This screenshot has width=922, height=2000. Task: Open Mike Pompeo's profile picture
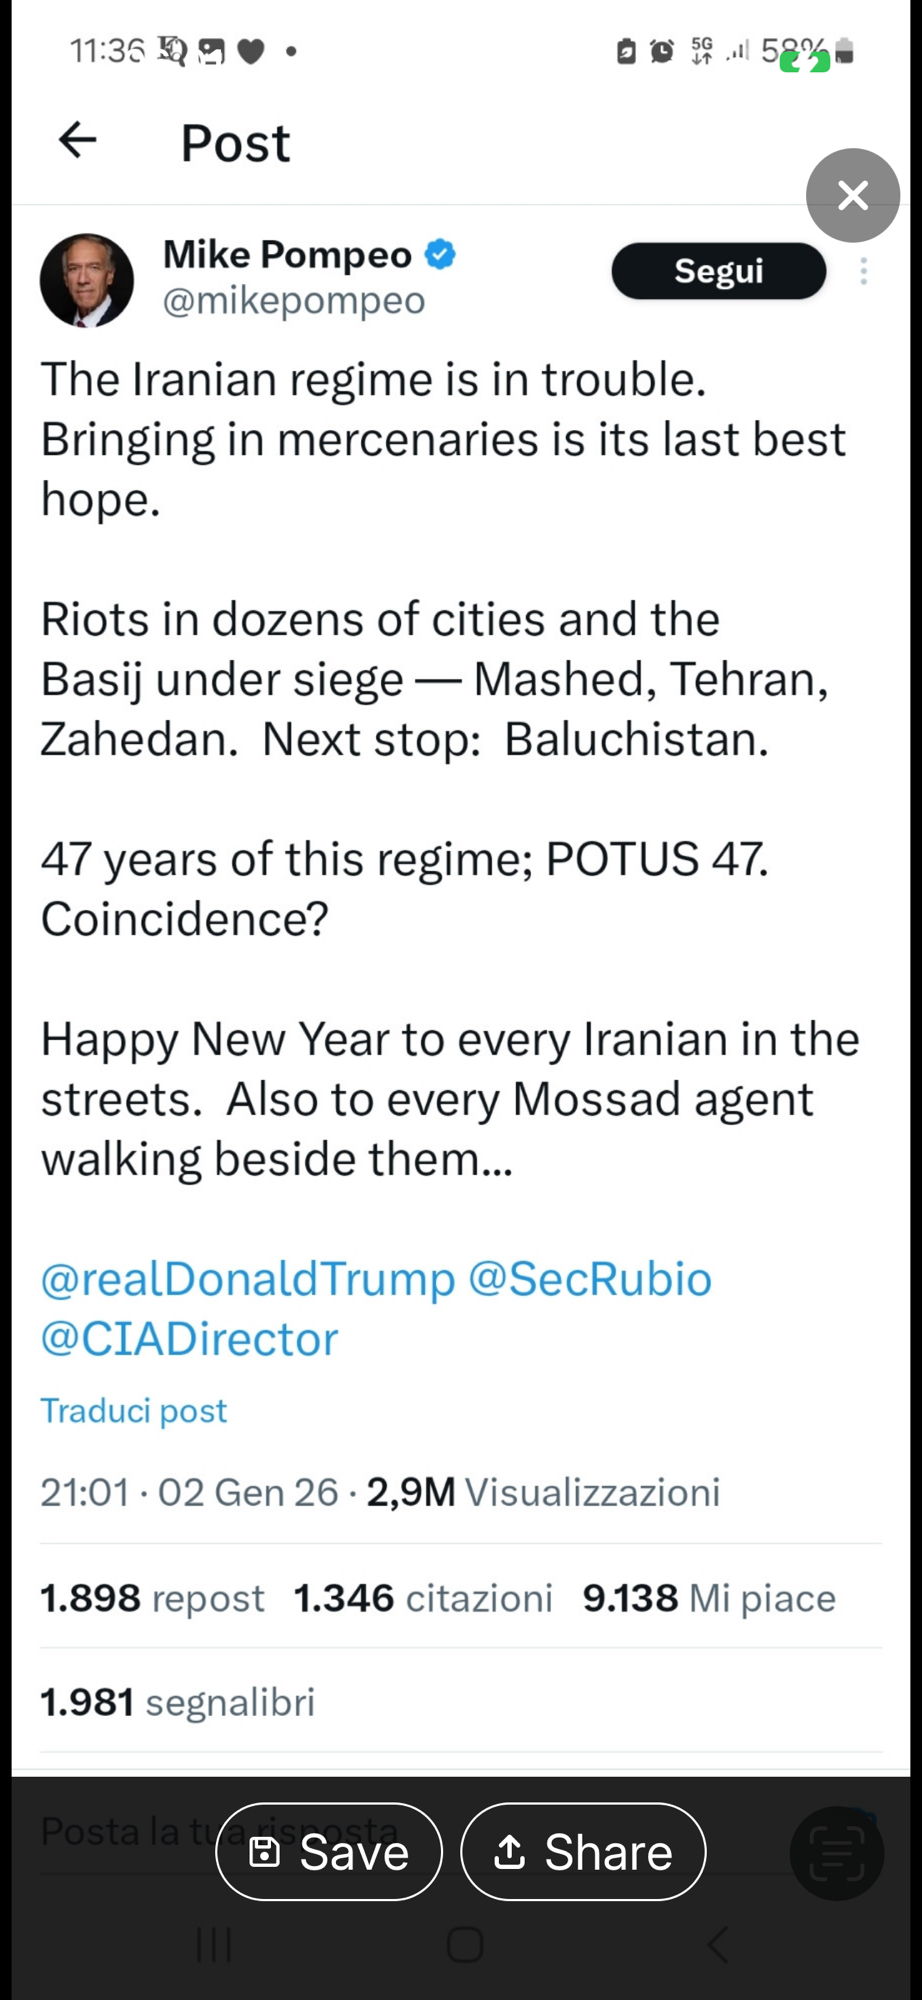pos(87,281)
